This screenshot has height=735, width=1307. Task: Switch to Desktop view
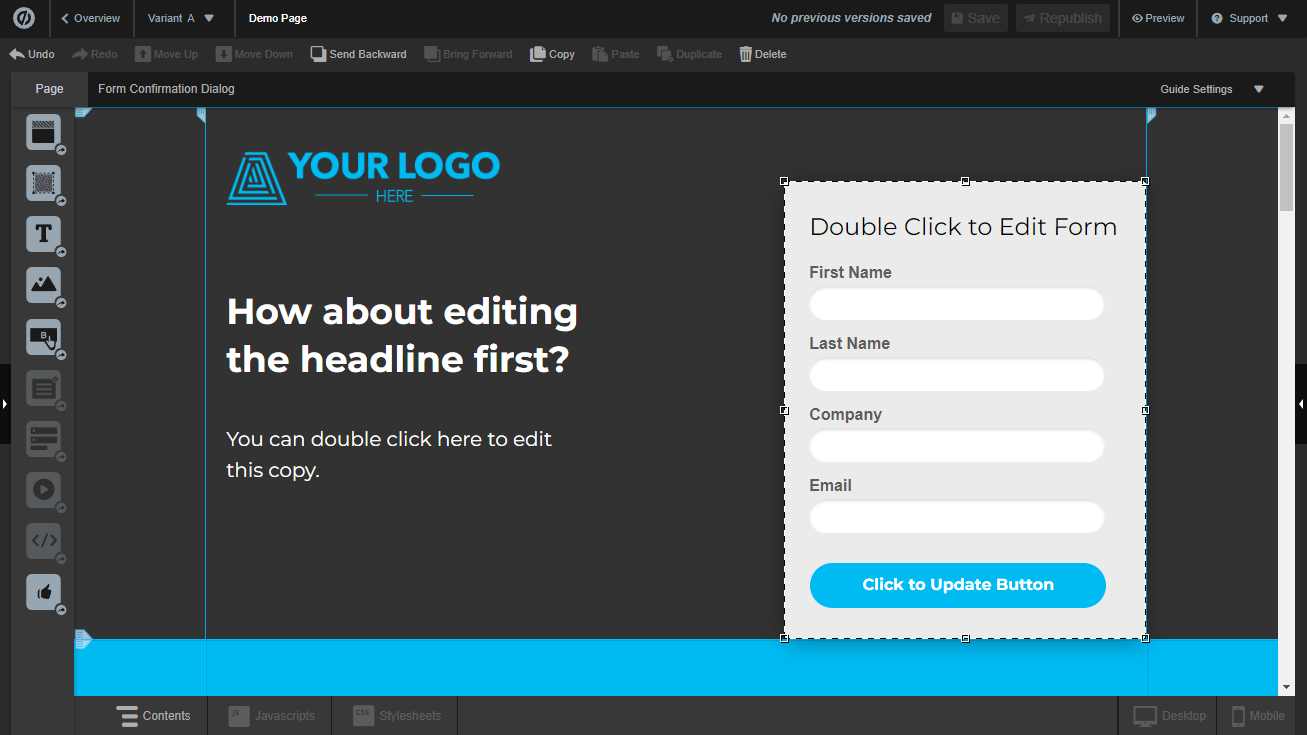tap(1170, 716)
